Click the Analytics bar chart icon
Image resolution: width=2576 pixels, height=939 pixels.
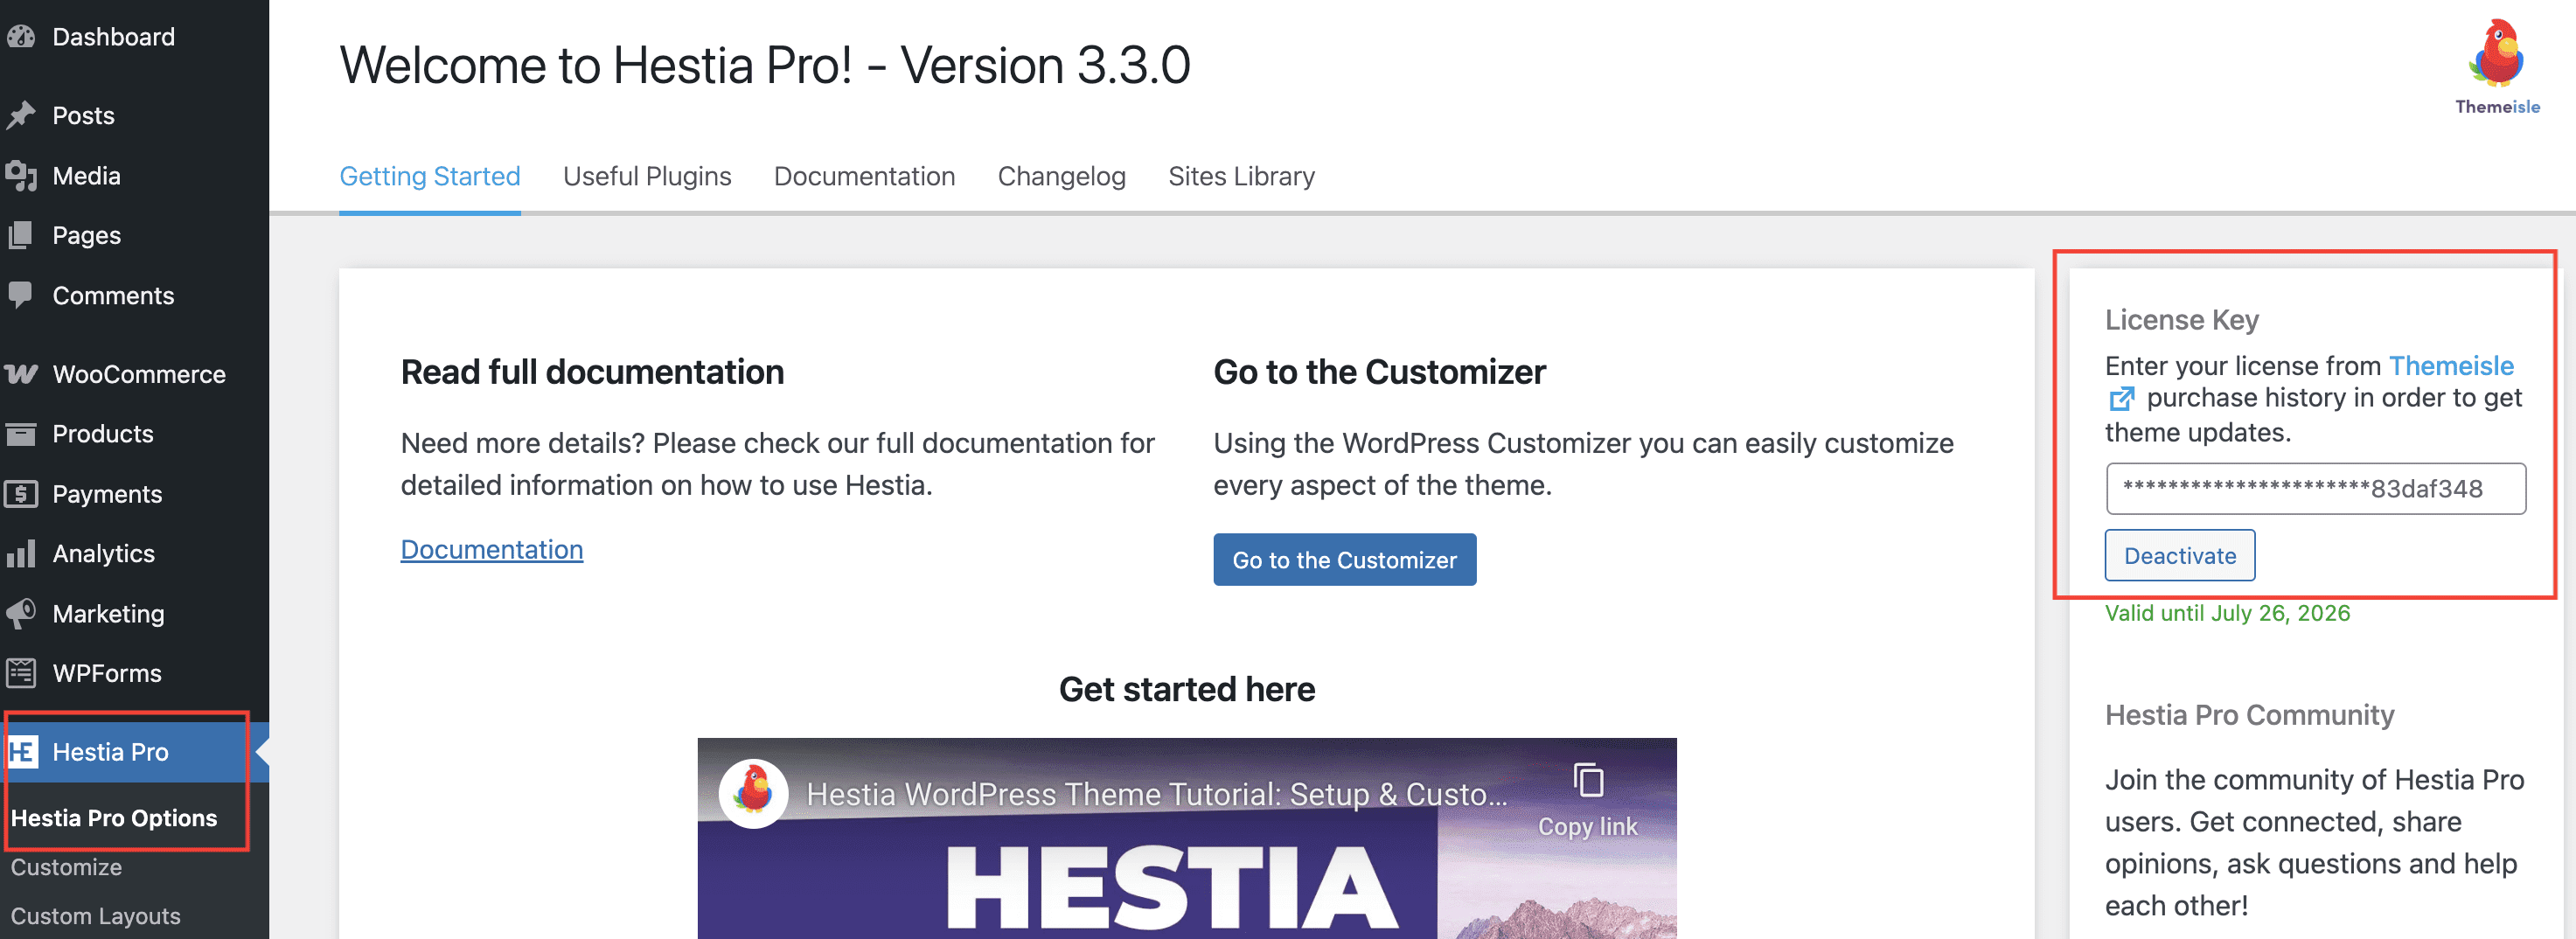pos(21,553)
